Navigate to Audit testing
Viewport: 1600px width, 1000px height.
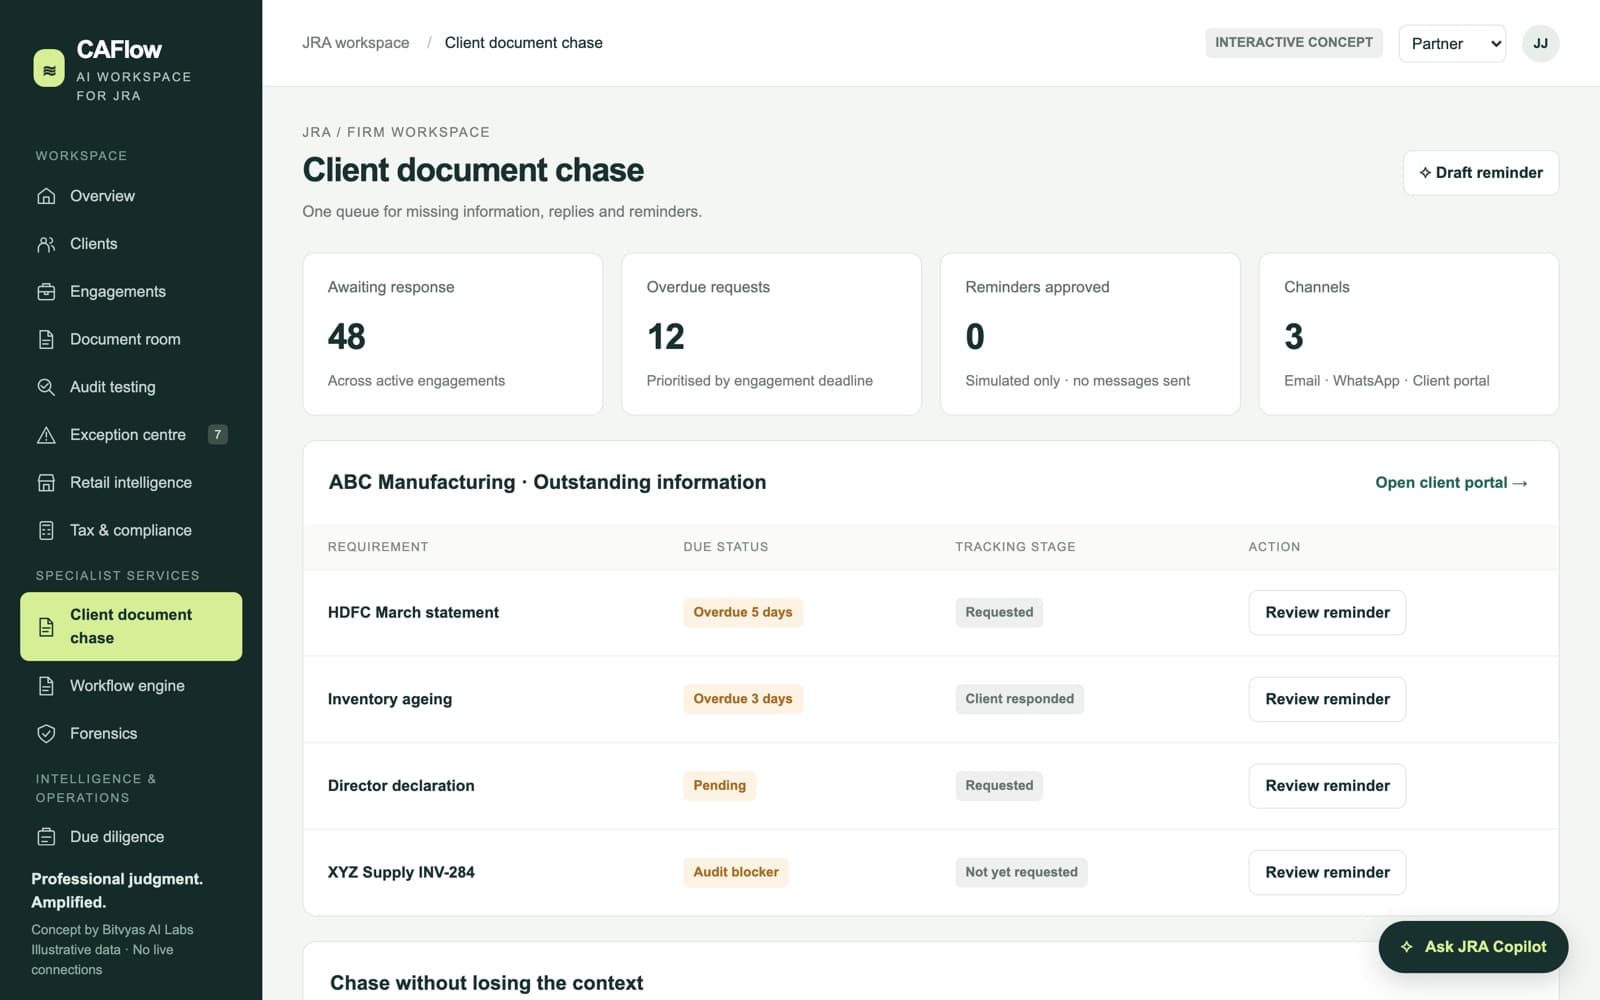pos(131,387)
